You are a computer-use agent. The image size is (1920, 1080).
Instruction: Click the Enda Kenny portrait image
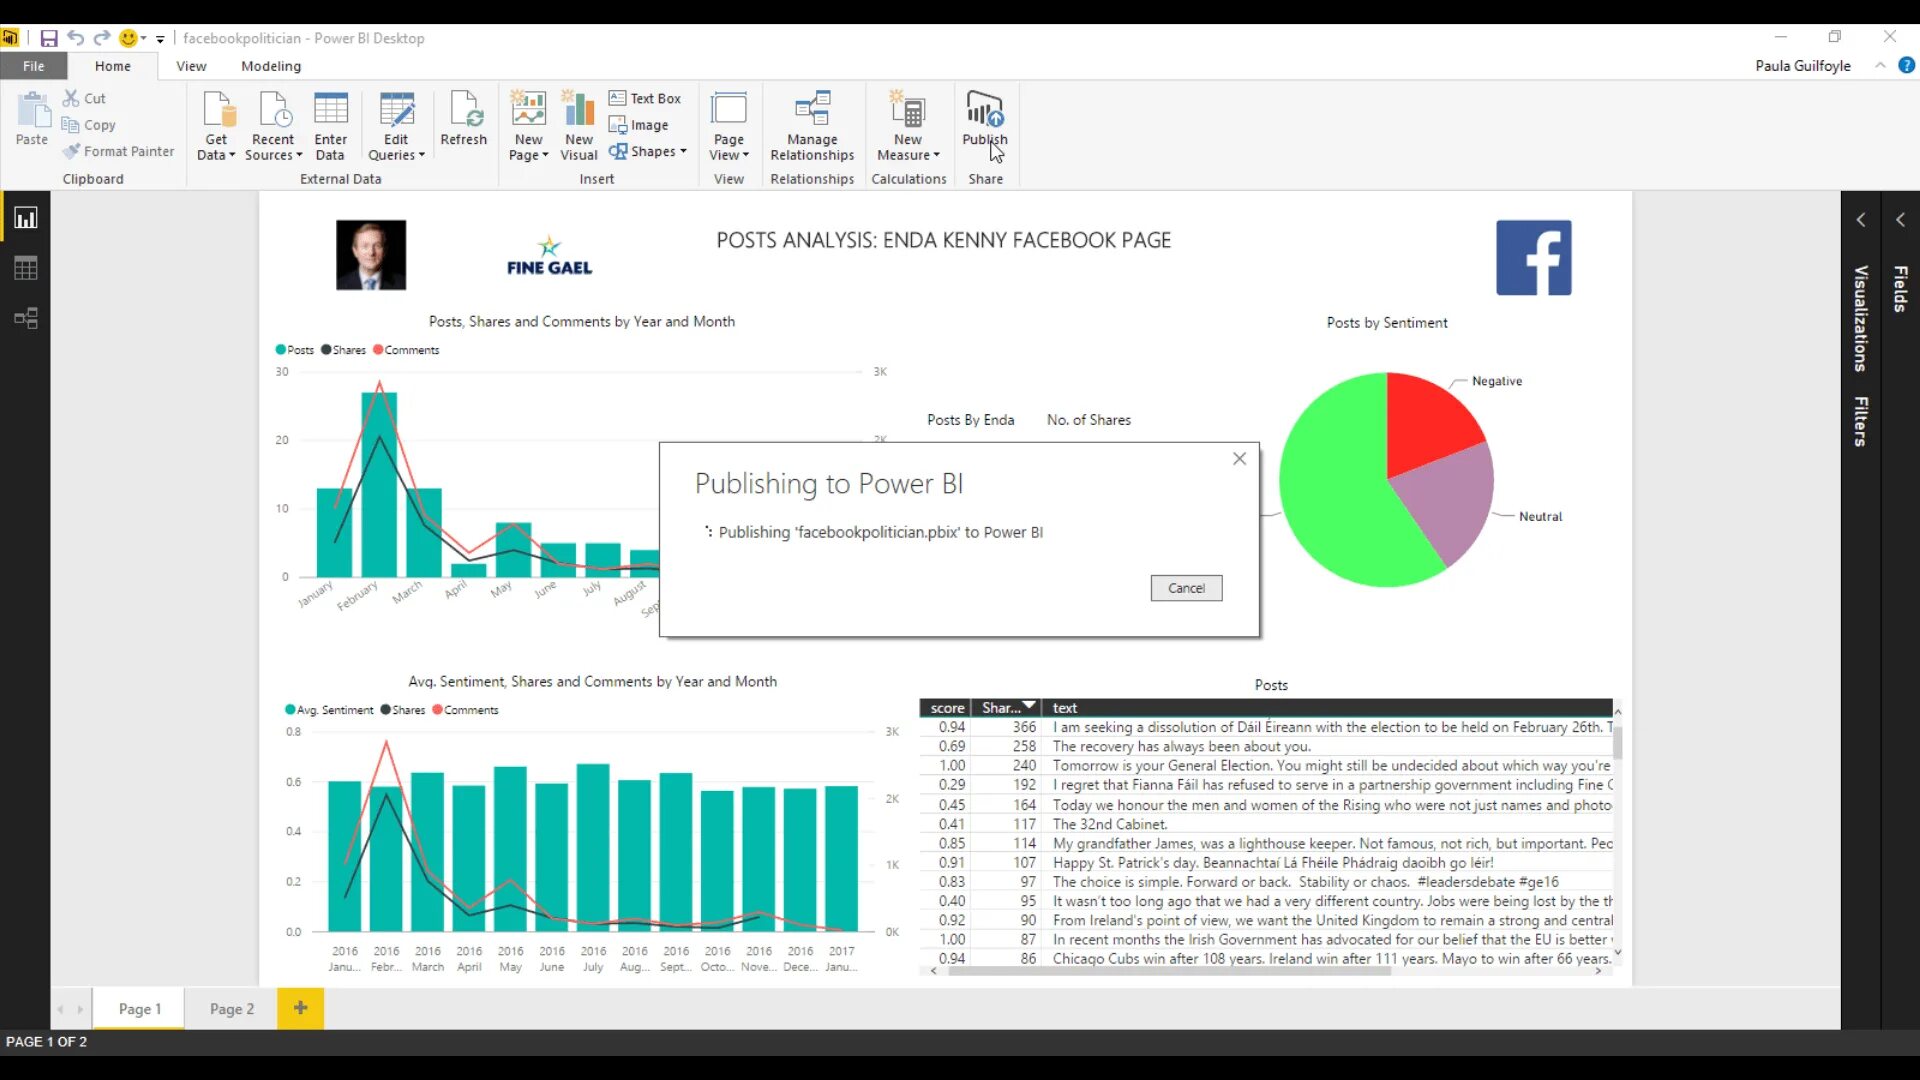click(x=371, y=255)
